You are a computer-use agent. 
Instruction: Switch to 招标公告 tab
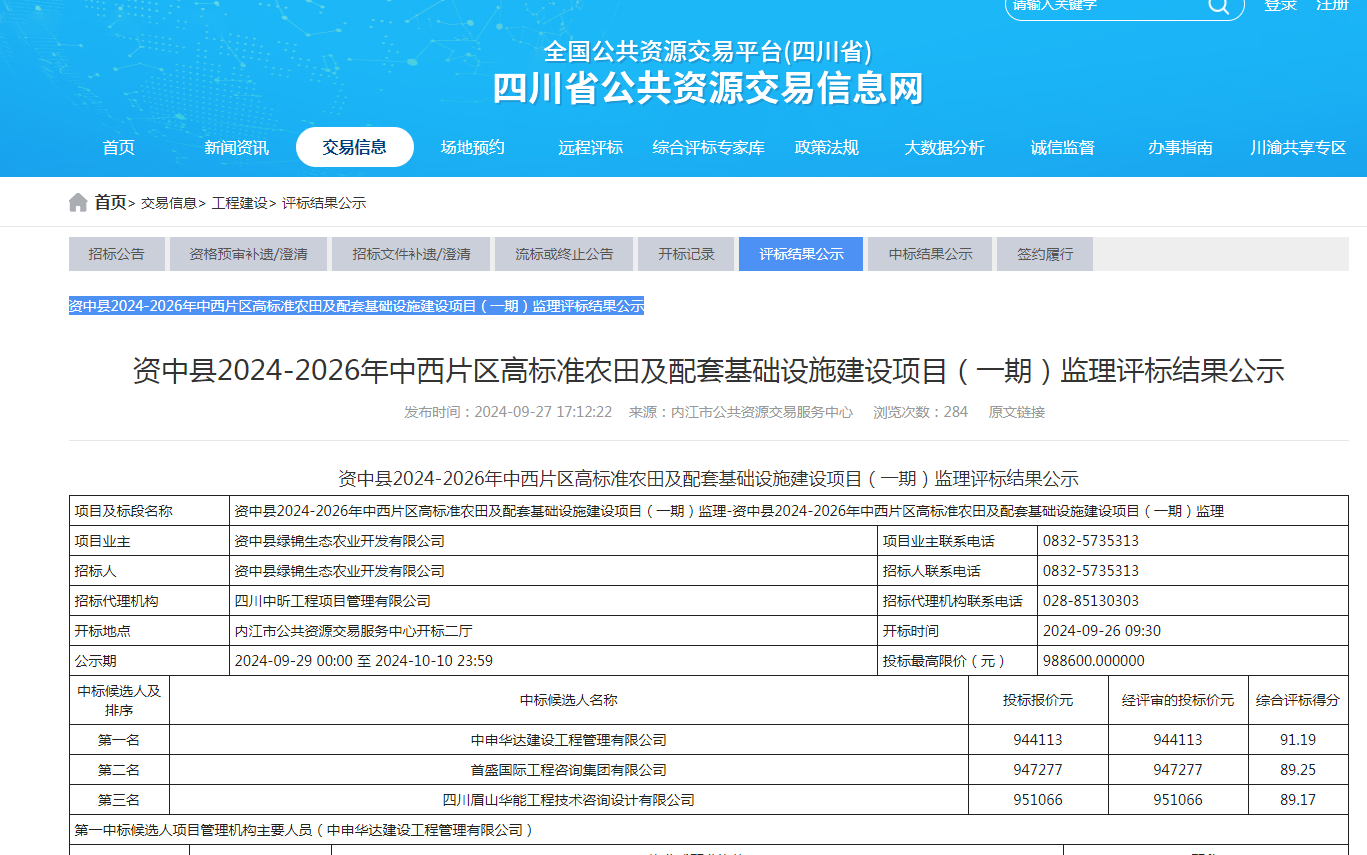[116, 254]
